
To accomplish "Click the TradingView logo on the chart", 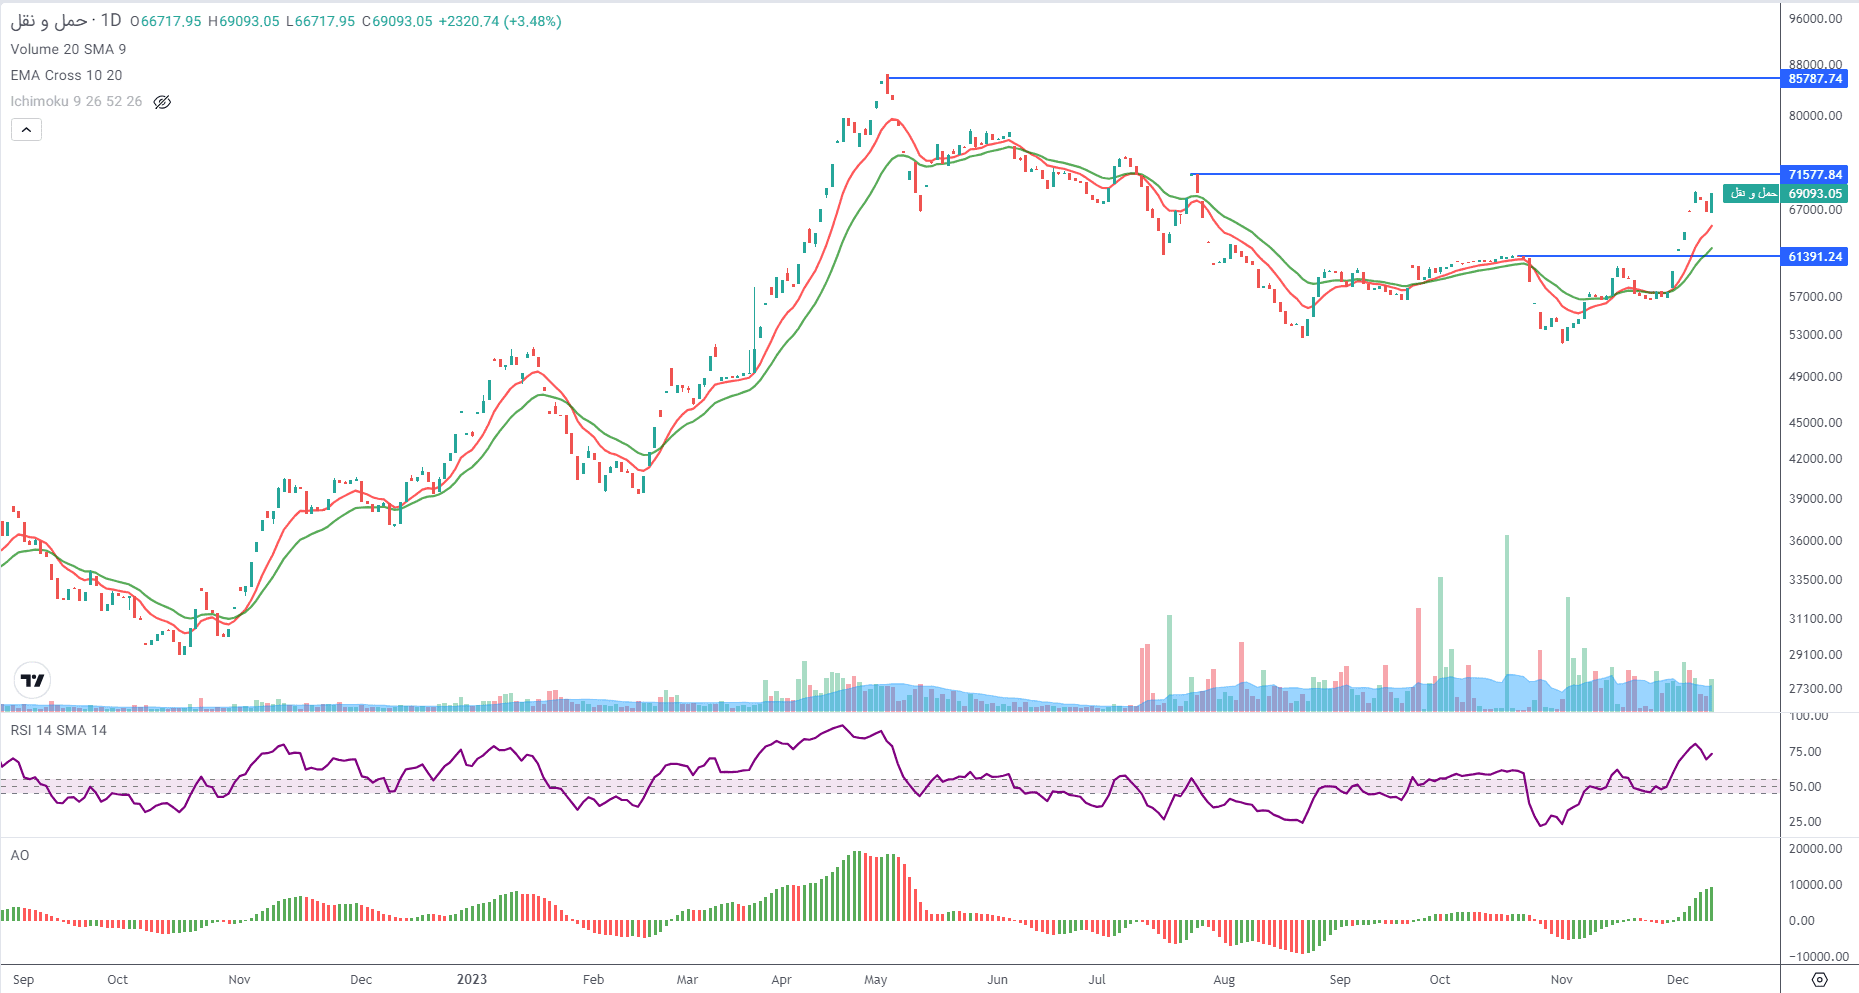I will tap(33, 681).
